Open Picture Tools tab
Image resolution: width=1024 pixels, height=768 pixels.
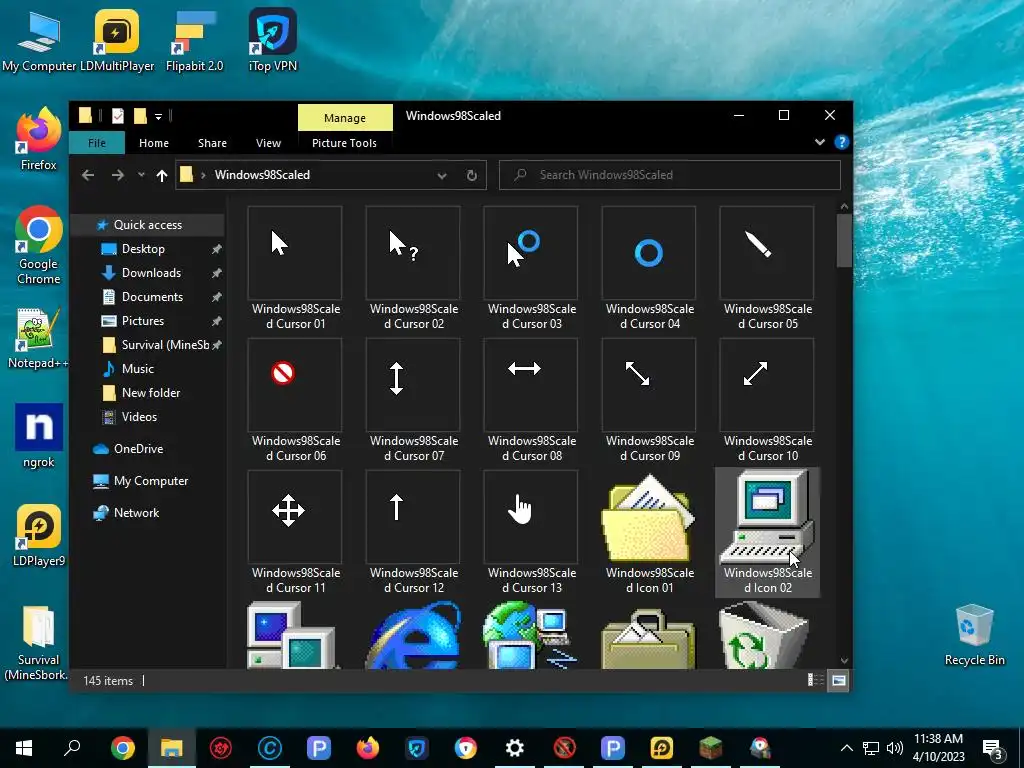[344, 143]
